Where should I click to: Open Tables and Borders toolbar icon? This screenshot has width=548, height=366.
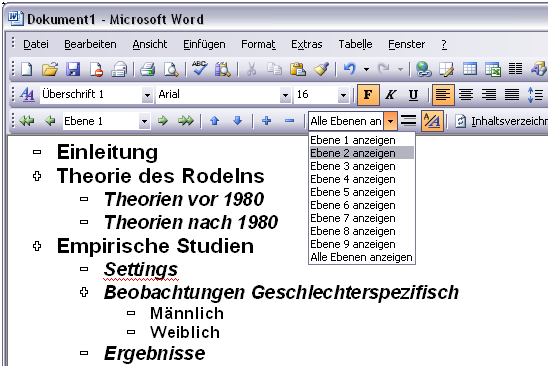click(x=447, y=69)
